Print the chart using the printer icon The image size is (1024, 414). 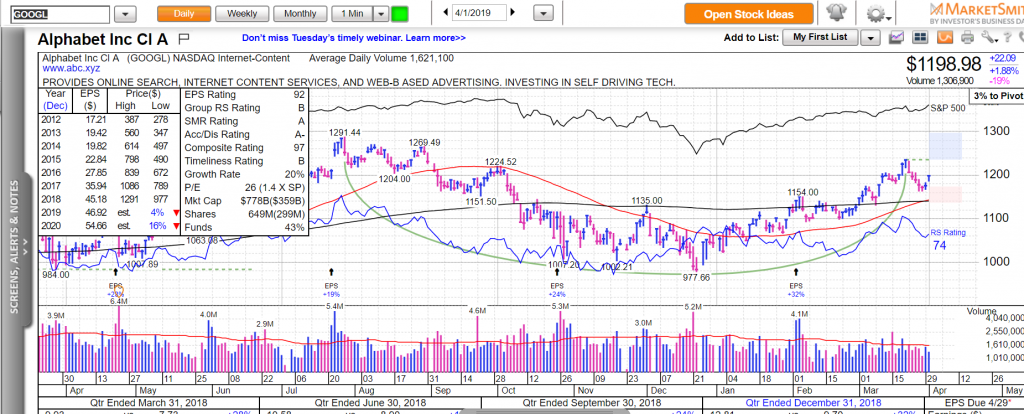pyautogui.click(x=967, y=37)
